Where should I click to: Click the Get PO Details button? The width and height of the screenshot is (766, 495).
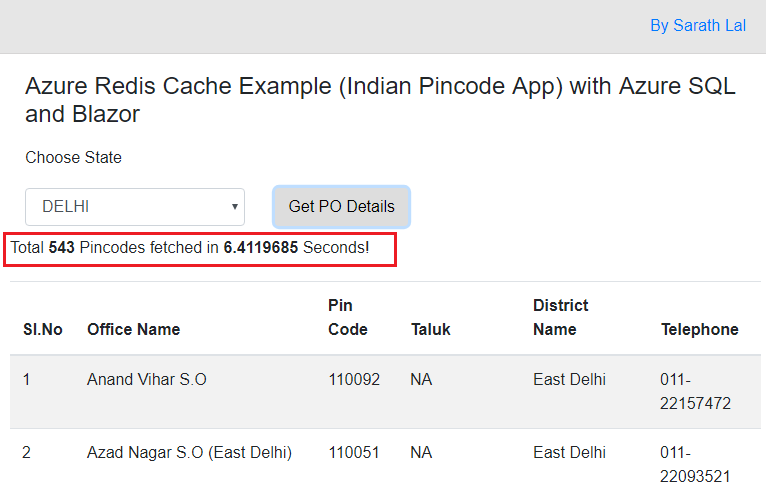pos(341,207)
